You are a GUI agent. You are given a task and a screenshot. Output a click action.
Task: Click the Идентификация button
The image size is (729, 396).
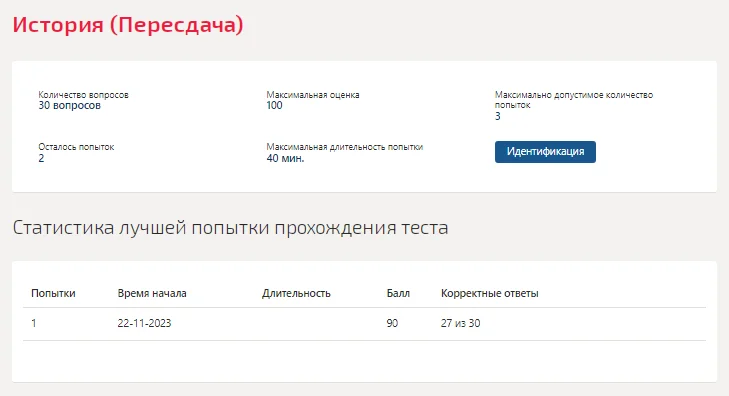coord(545,152)
